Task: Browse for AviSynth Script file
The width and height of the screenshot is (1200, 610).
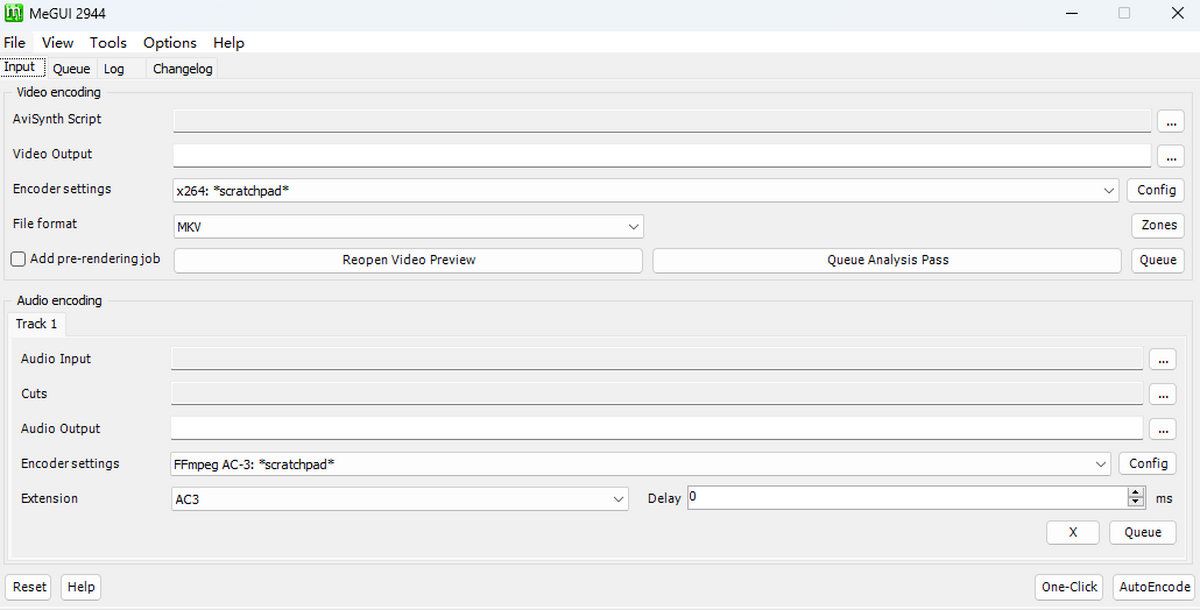Action: [x=1171, y=121]
